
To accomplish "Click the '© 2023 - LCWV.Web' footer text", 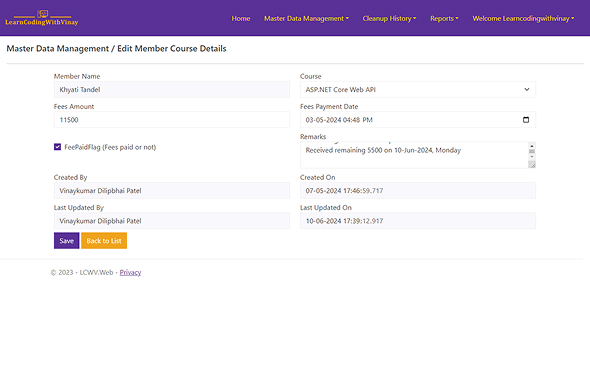I will [82, 272].
